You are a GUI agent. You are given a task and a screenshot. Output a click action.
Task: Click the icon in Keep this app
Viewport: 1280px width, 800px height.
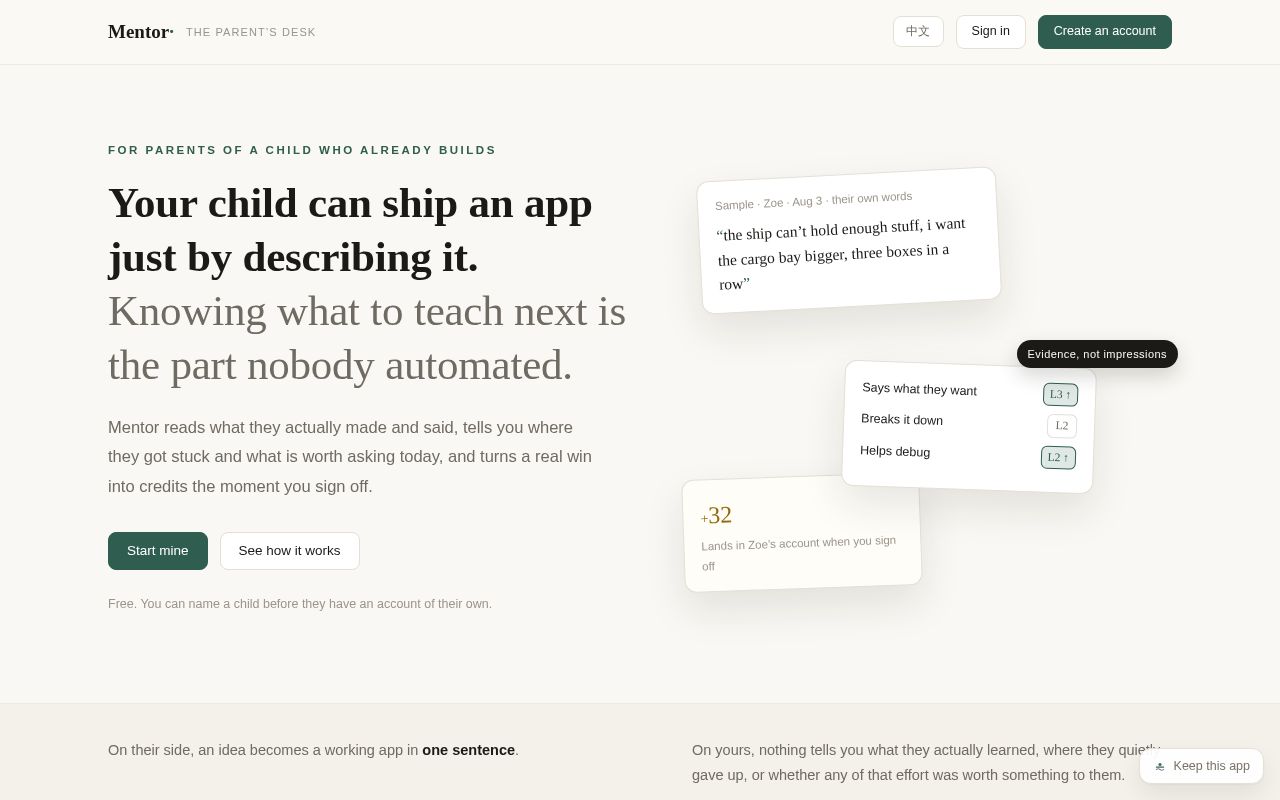pos(1160,767)
